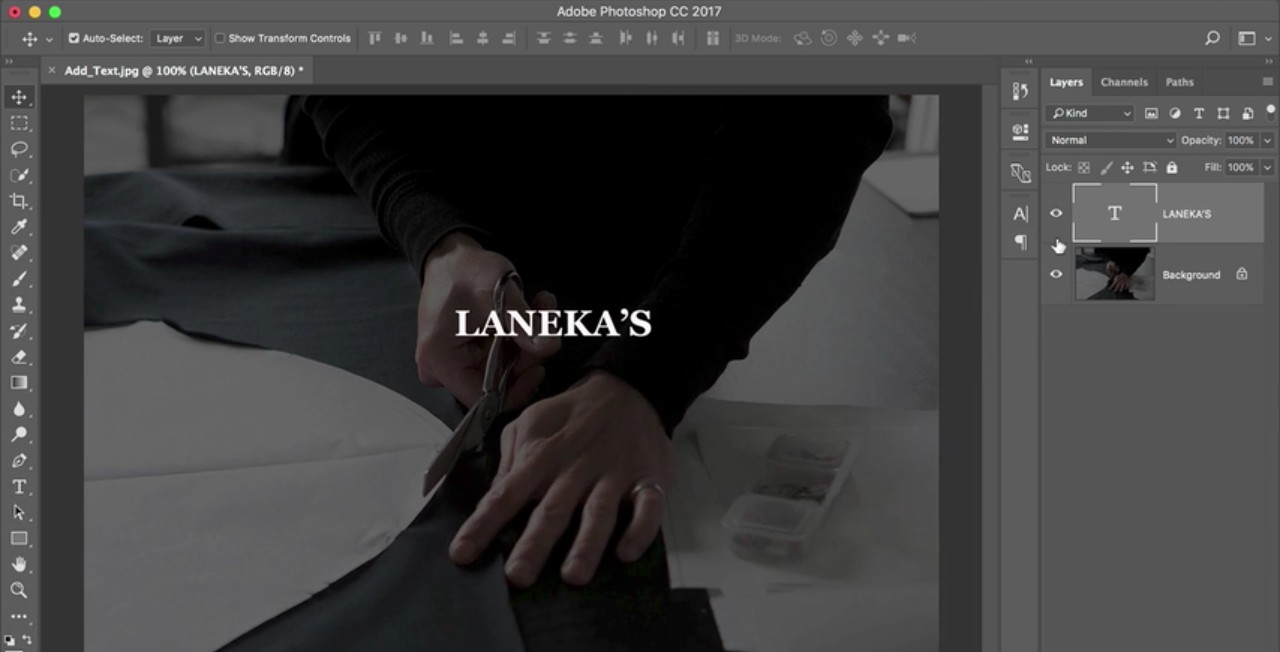The image size is (1280, 652).
Task: Toggle filter for type layers
Action: (x=1199, y=113)
